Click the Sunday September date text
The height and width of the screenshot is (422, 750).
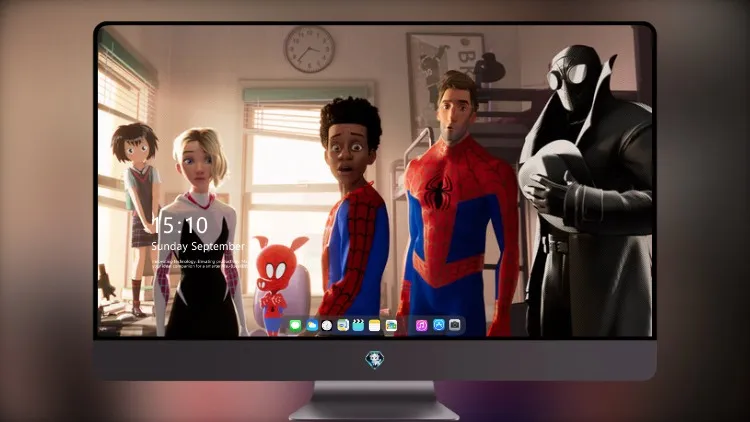click(198, 246)
